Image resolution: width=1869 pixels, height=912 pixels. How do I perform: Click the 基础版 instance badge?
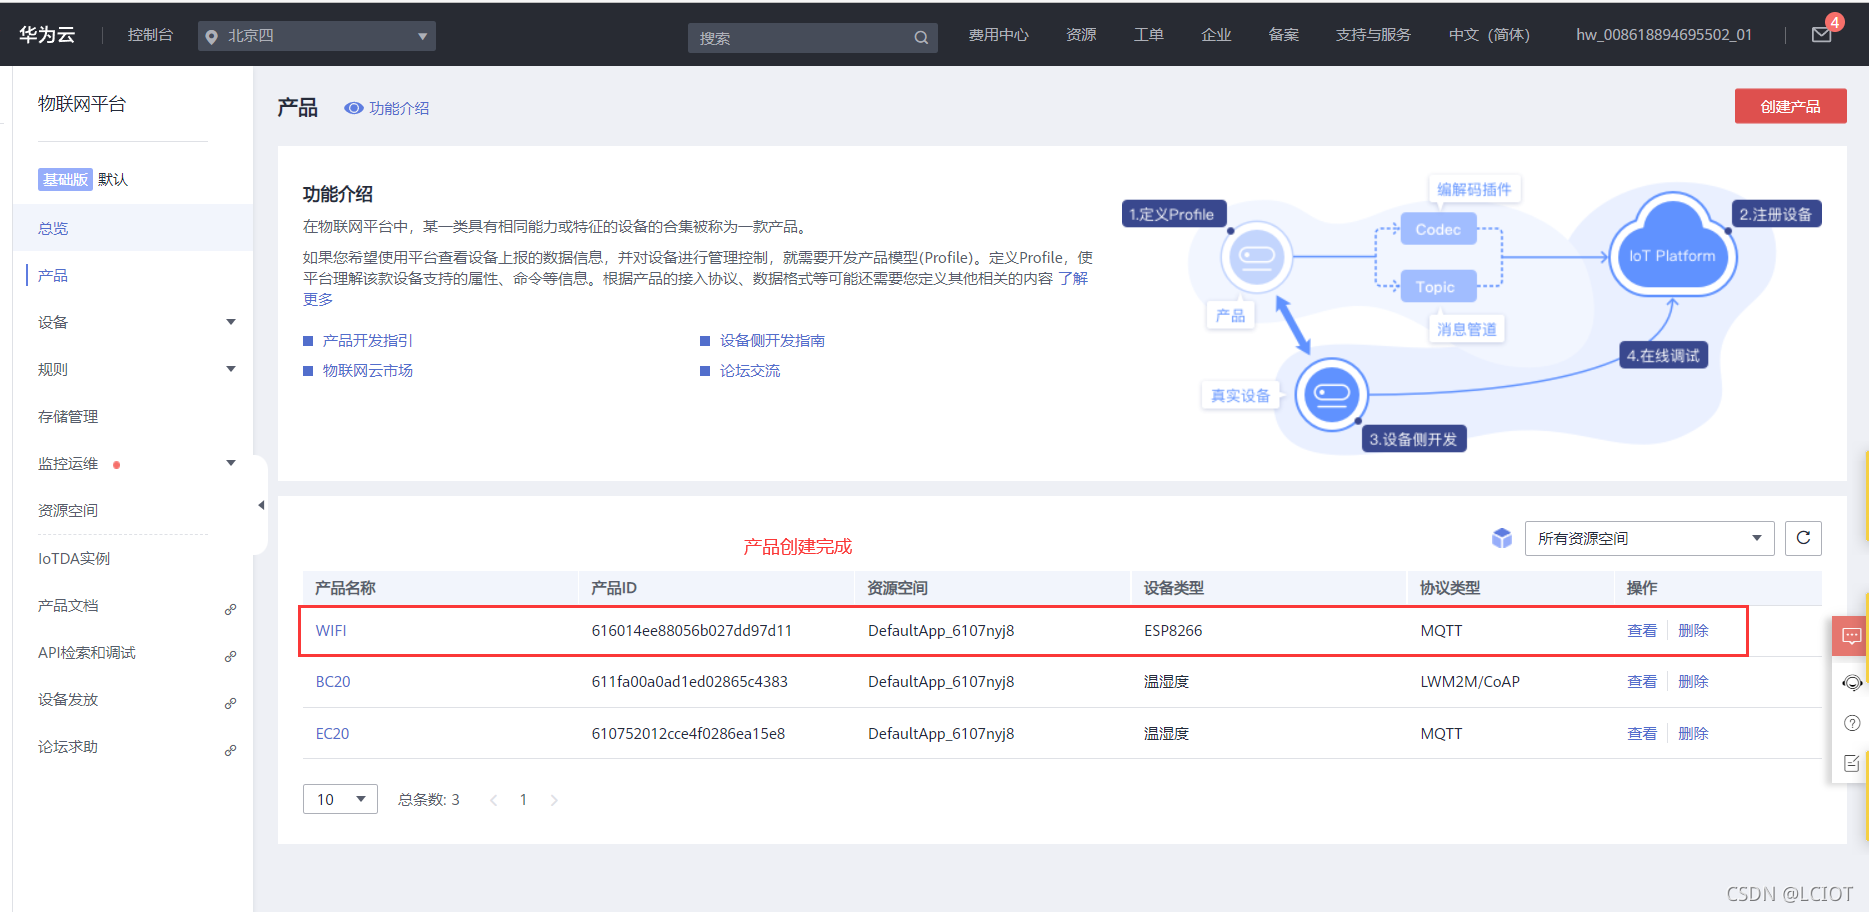65,179
